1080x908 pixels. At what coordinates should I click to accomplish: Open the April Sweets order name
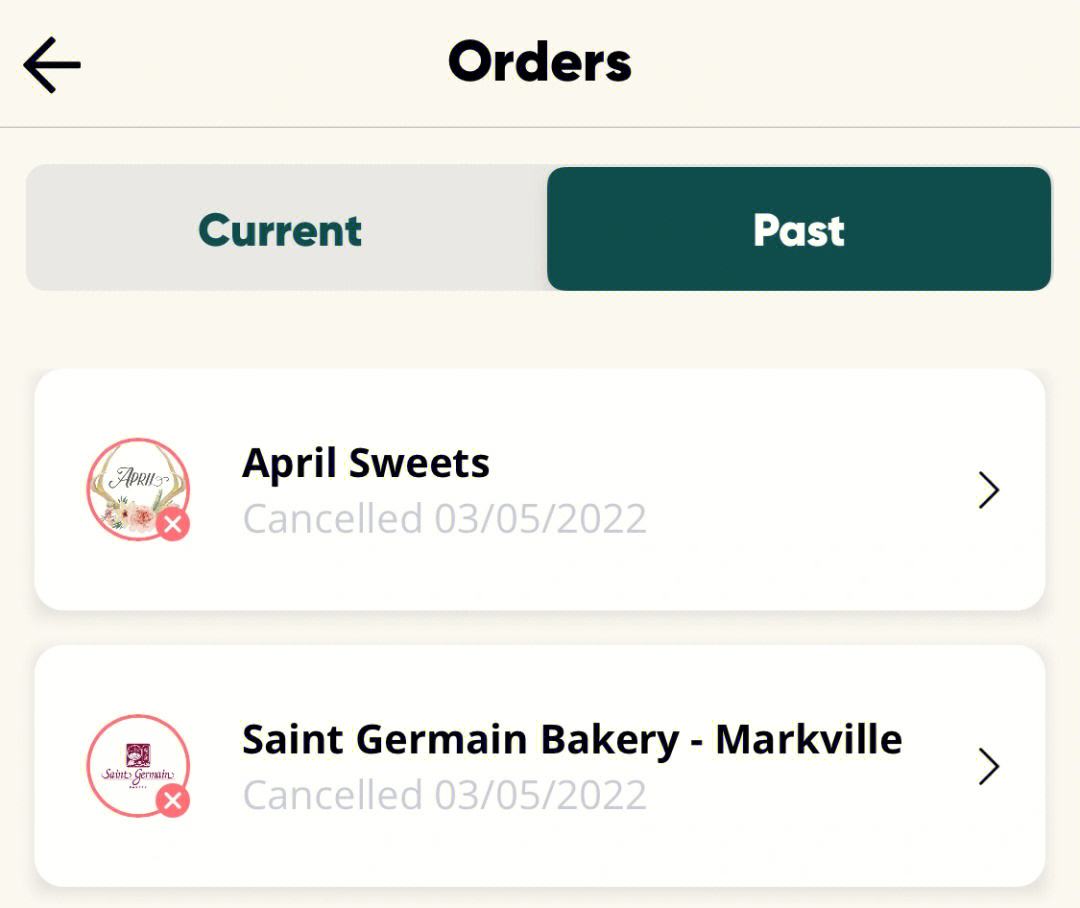point(366,463)
